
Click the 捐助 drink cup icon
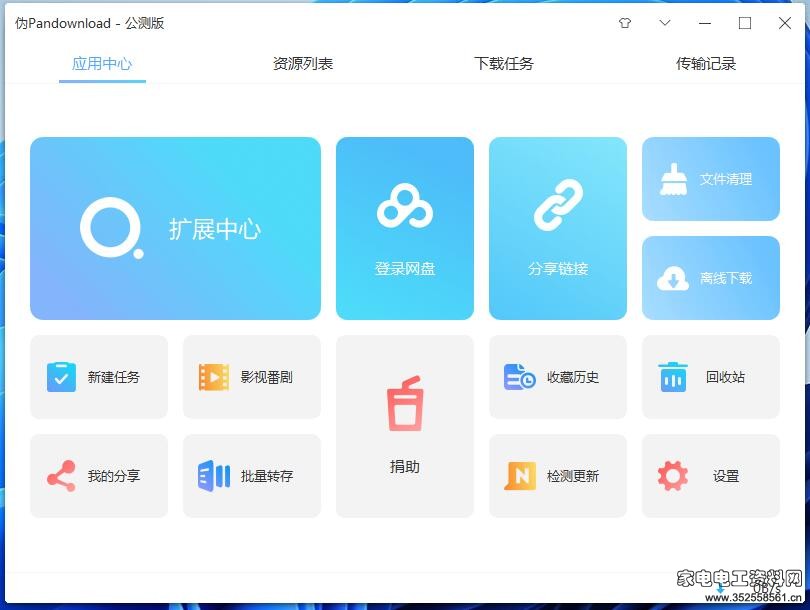click(x=405, y=403)
